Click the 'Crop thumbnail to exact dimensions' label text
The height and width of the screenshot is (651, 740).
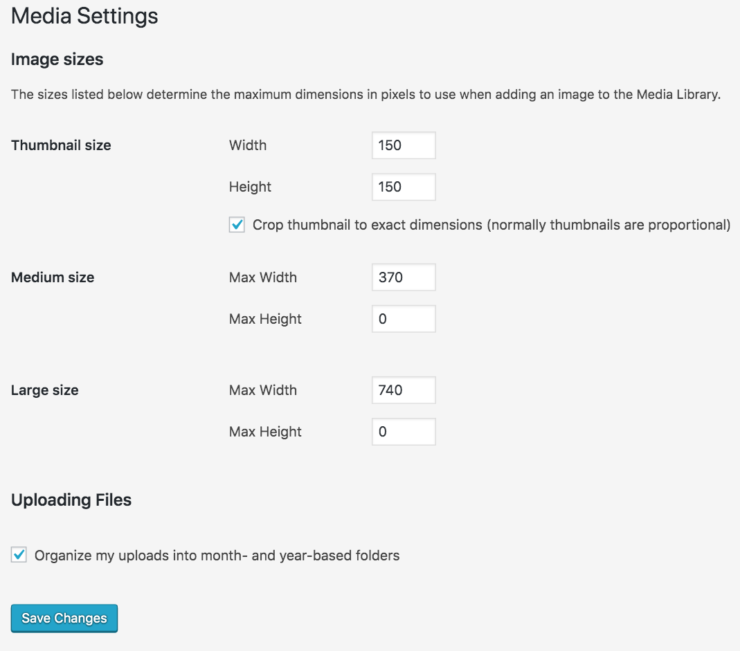[x=490, y=225]
